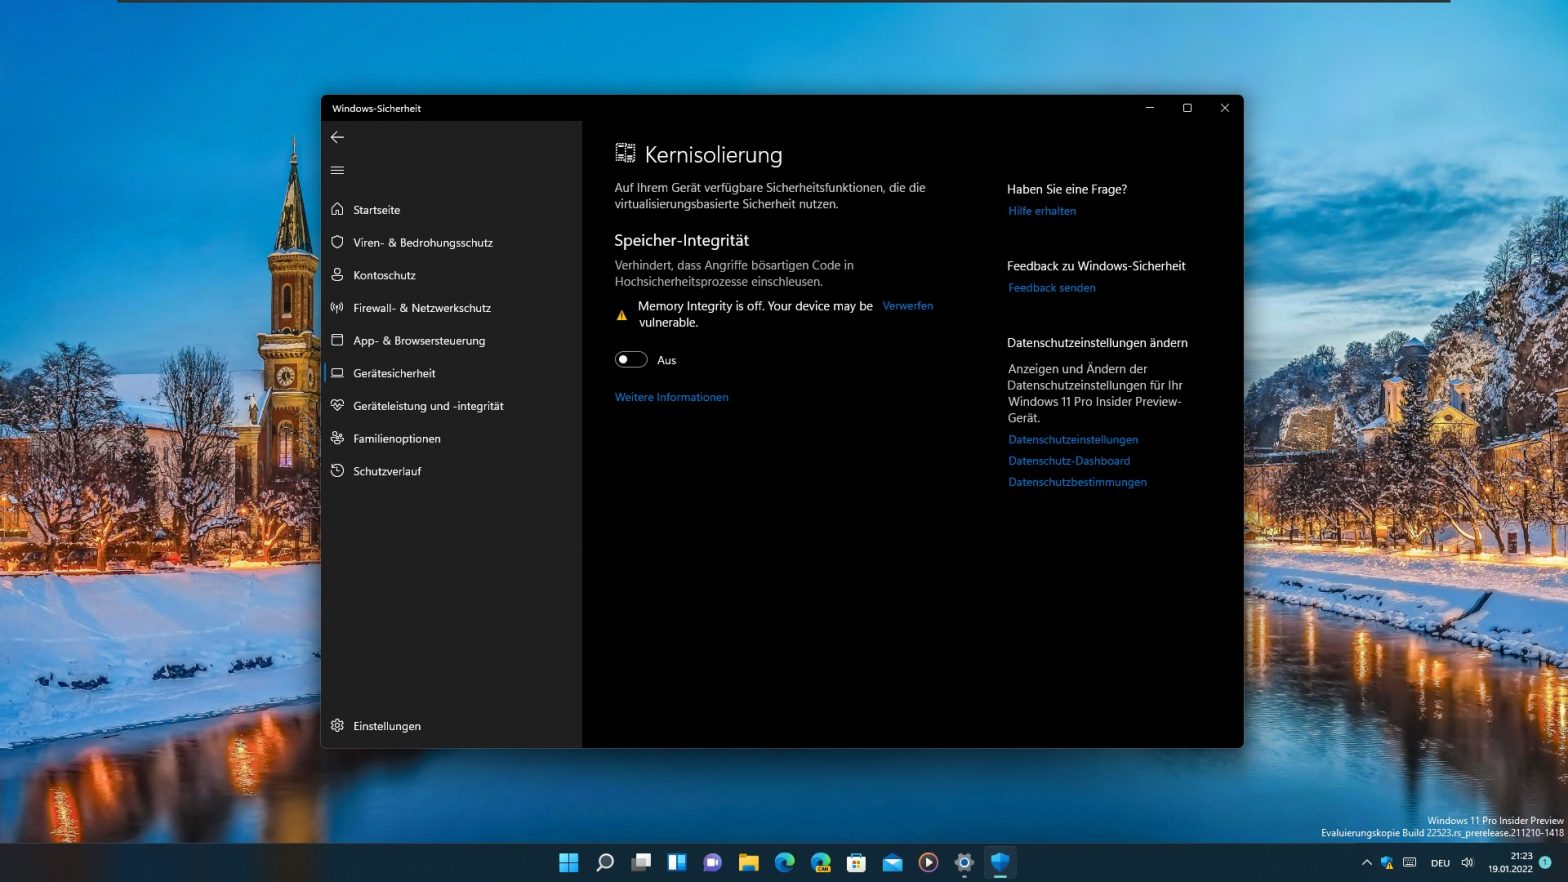The image size is (1568, 882).
Task: Open Teams Chat taskbar icon
Action: click(x=712, y=862)
